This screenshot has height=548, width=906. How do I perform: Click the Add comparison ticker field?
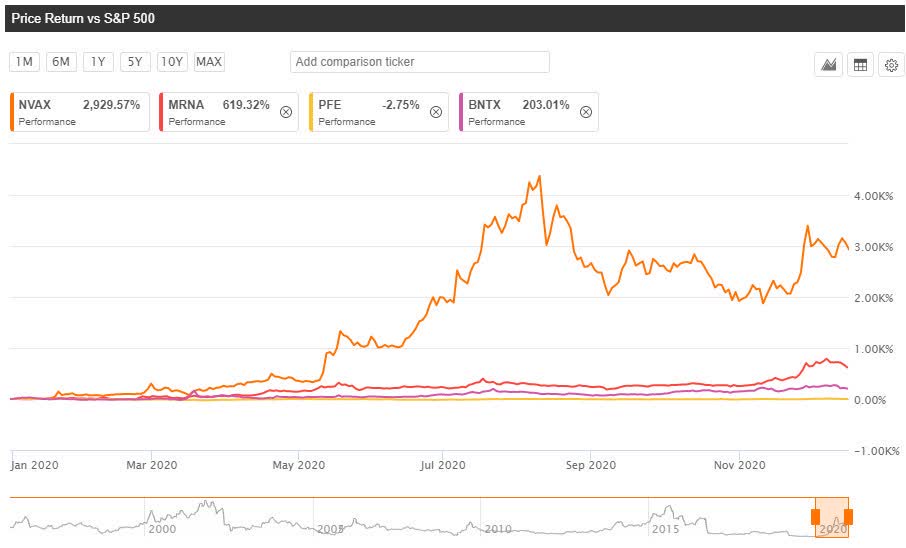coord(420,62)
